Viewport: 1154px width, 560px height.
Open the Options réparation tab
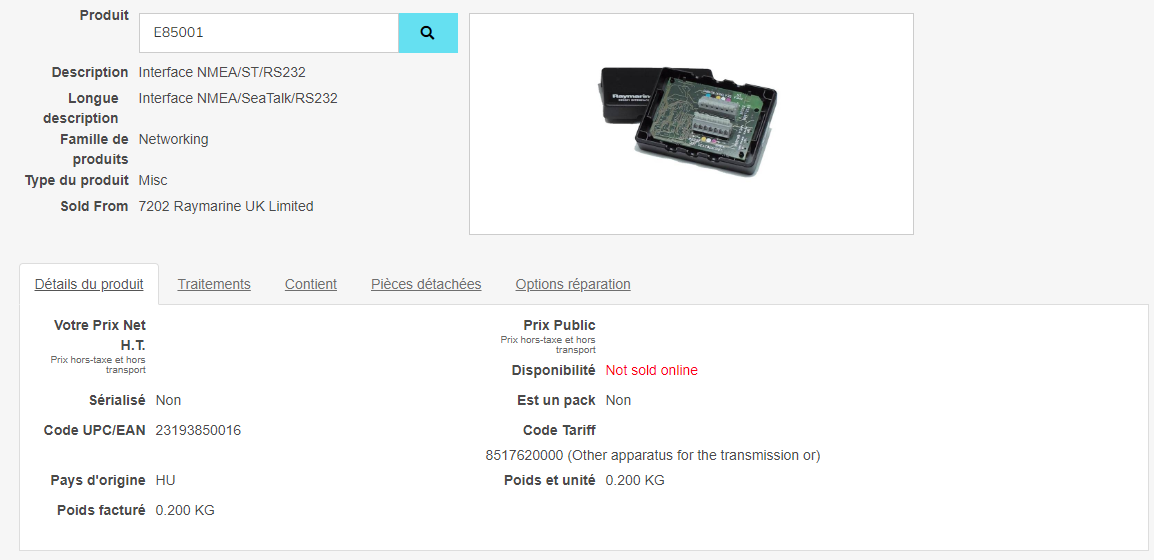[x=573, y=284]
